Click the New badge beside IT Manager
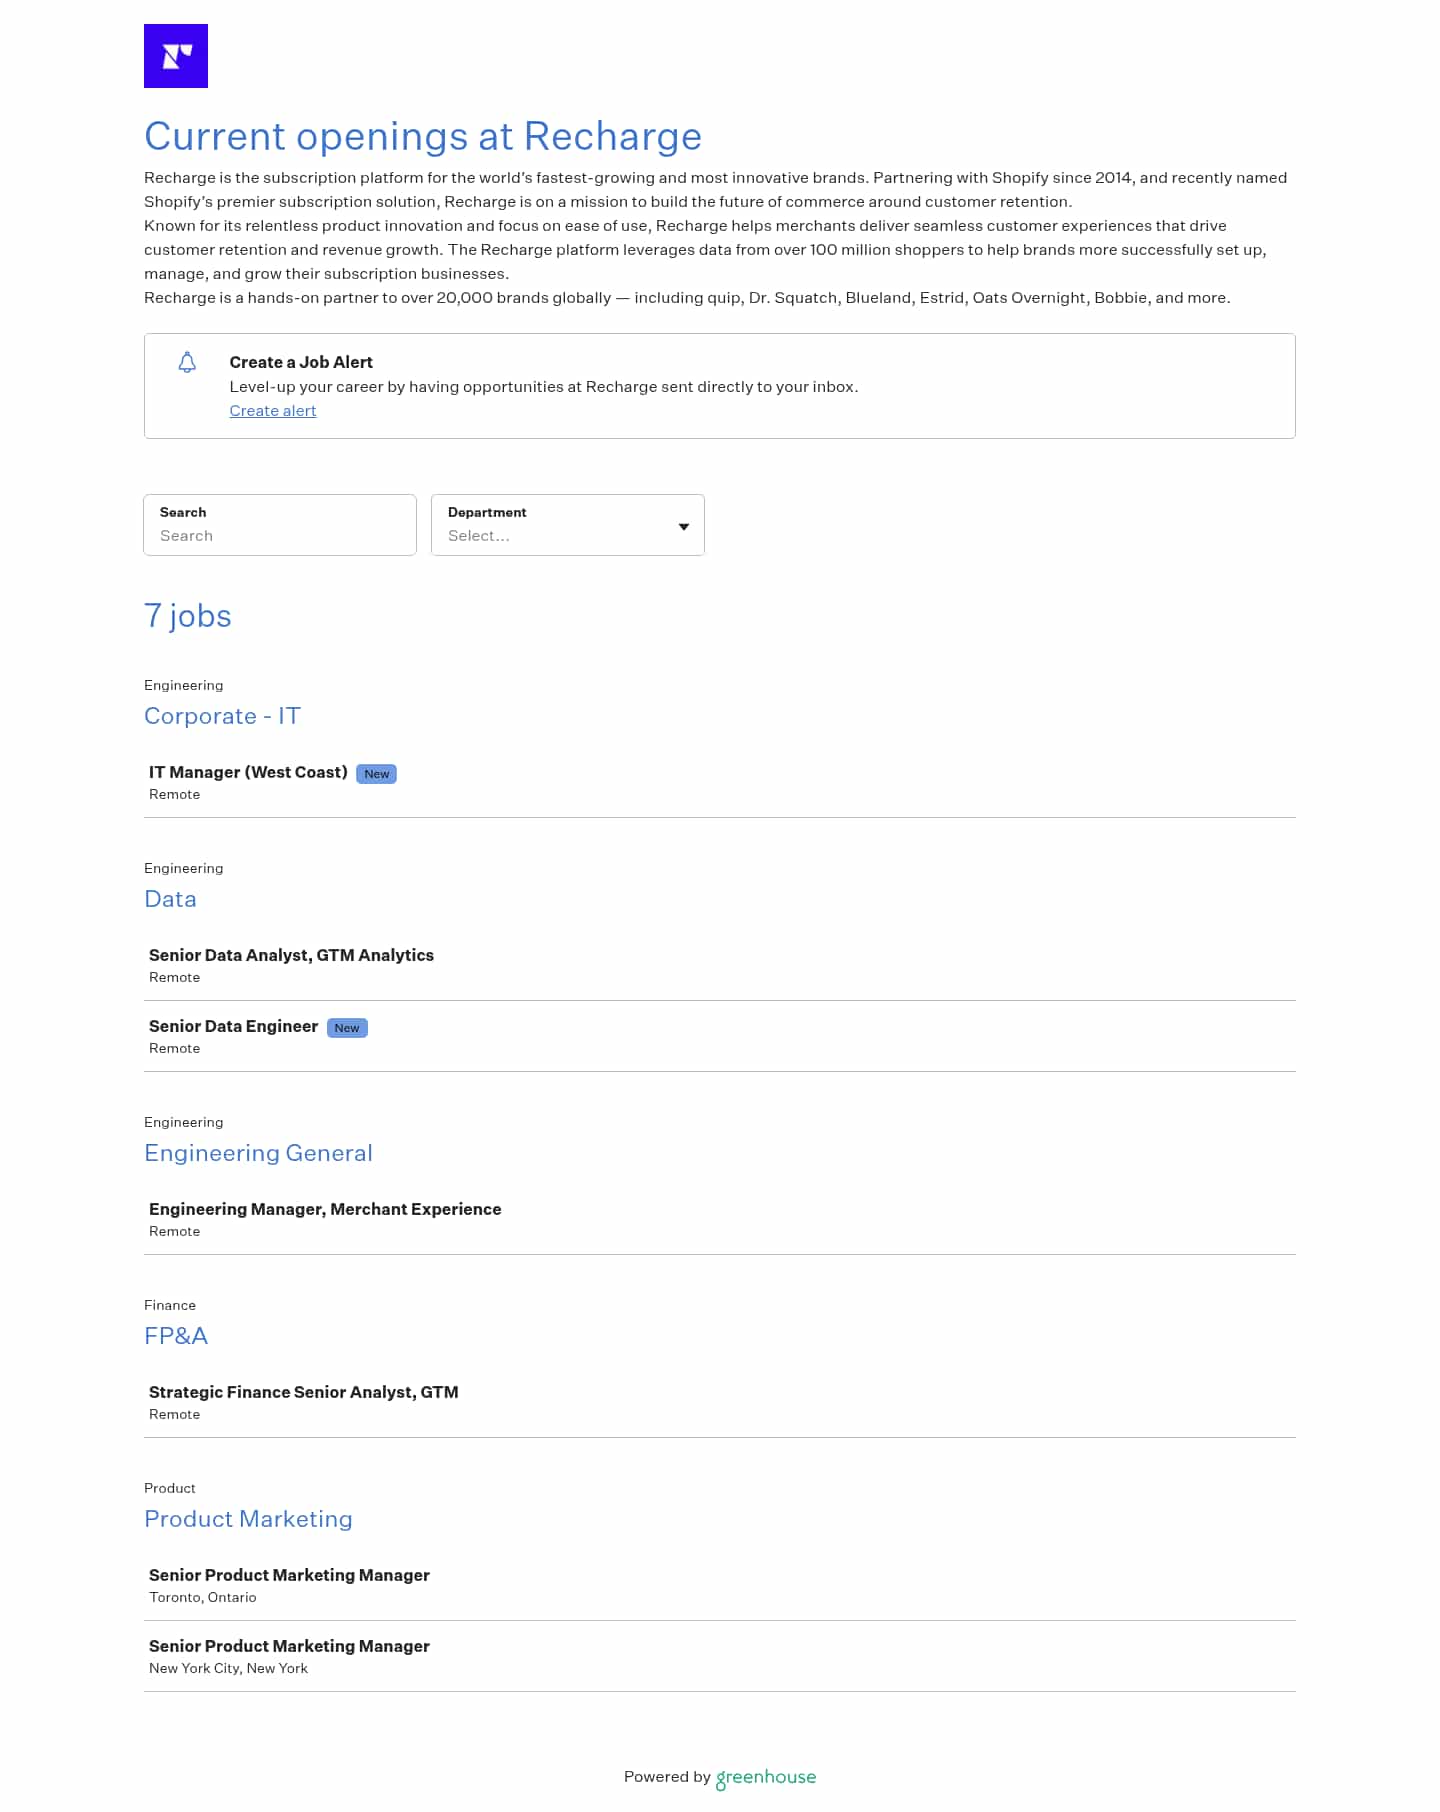The height and width of the screenshot is (1812, 1440). (x=376, y=774)
